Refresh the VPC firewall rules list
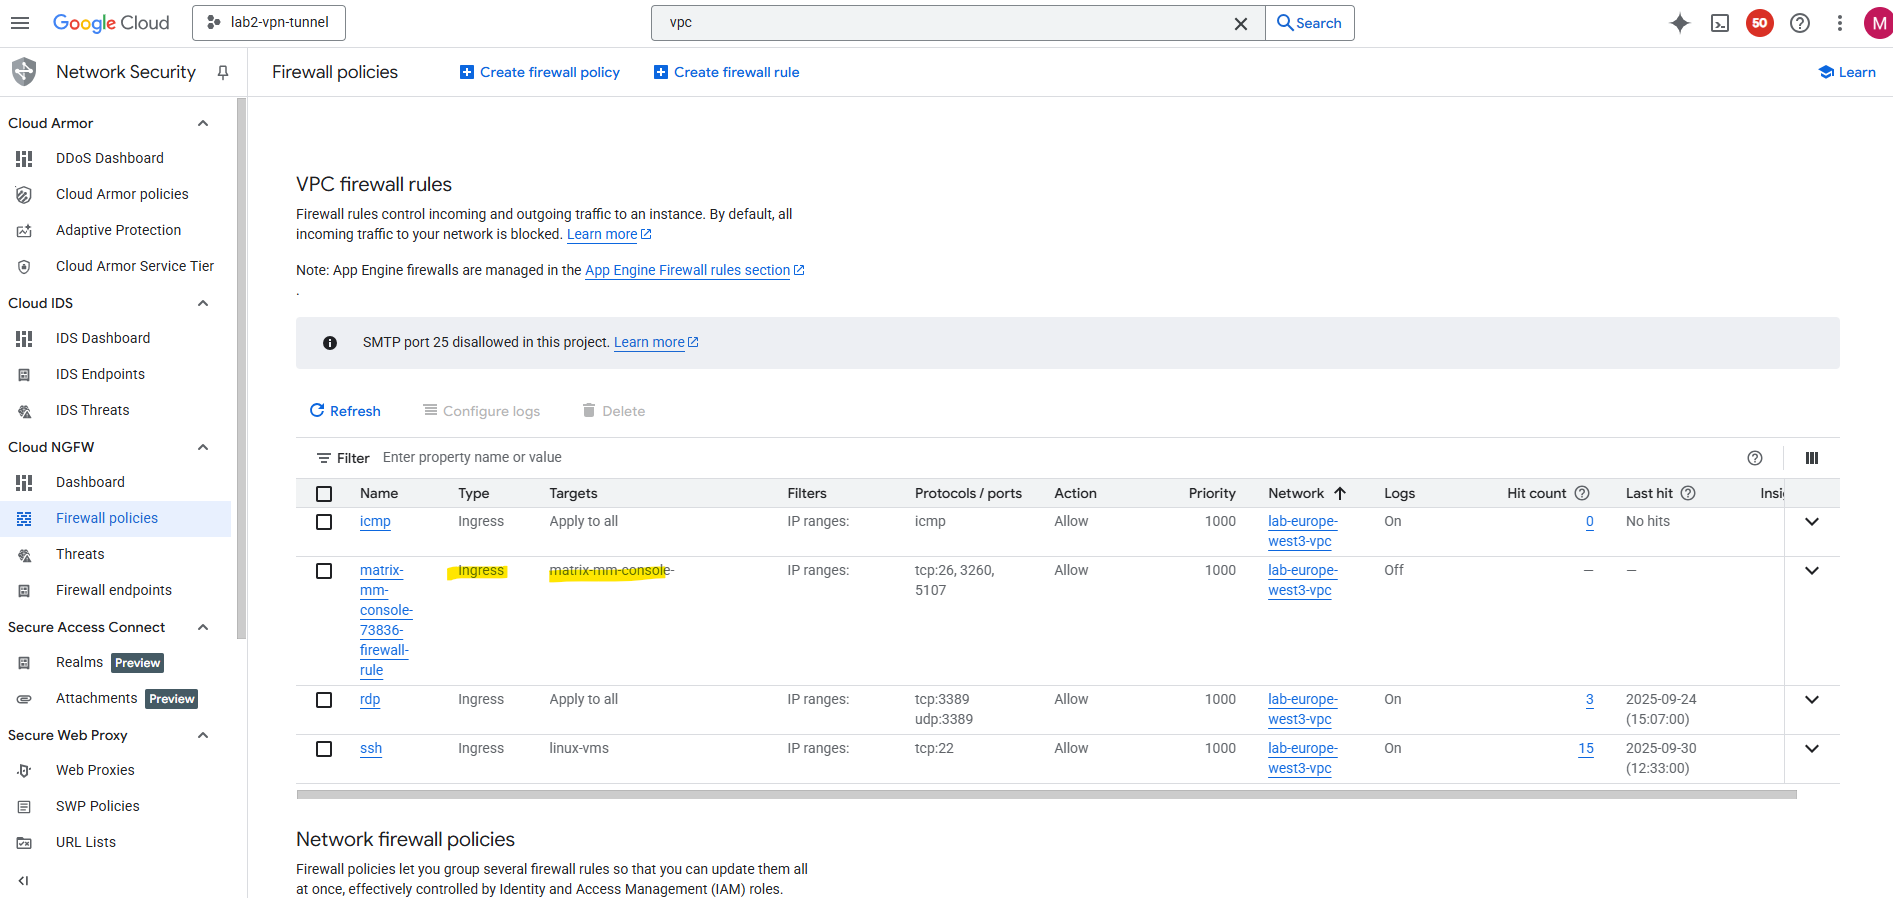The height and width of the screenshot is (898, 1893). pos(345,411)
